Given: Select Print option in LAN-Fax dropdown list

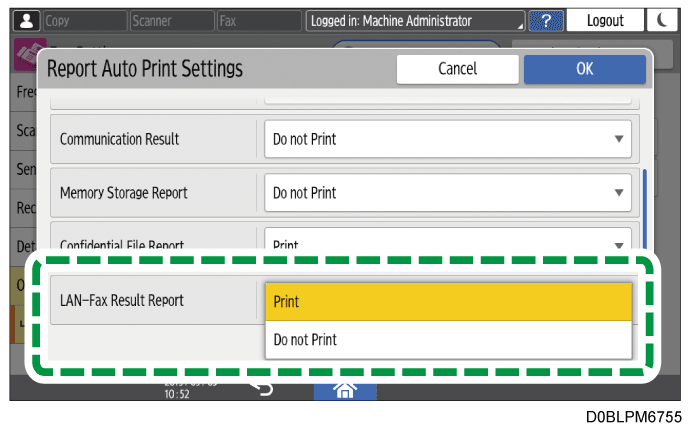Looking at the screenshot, I should (448, 301).
